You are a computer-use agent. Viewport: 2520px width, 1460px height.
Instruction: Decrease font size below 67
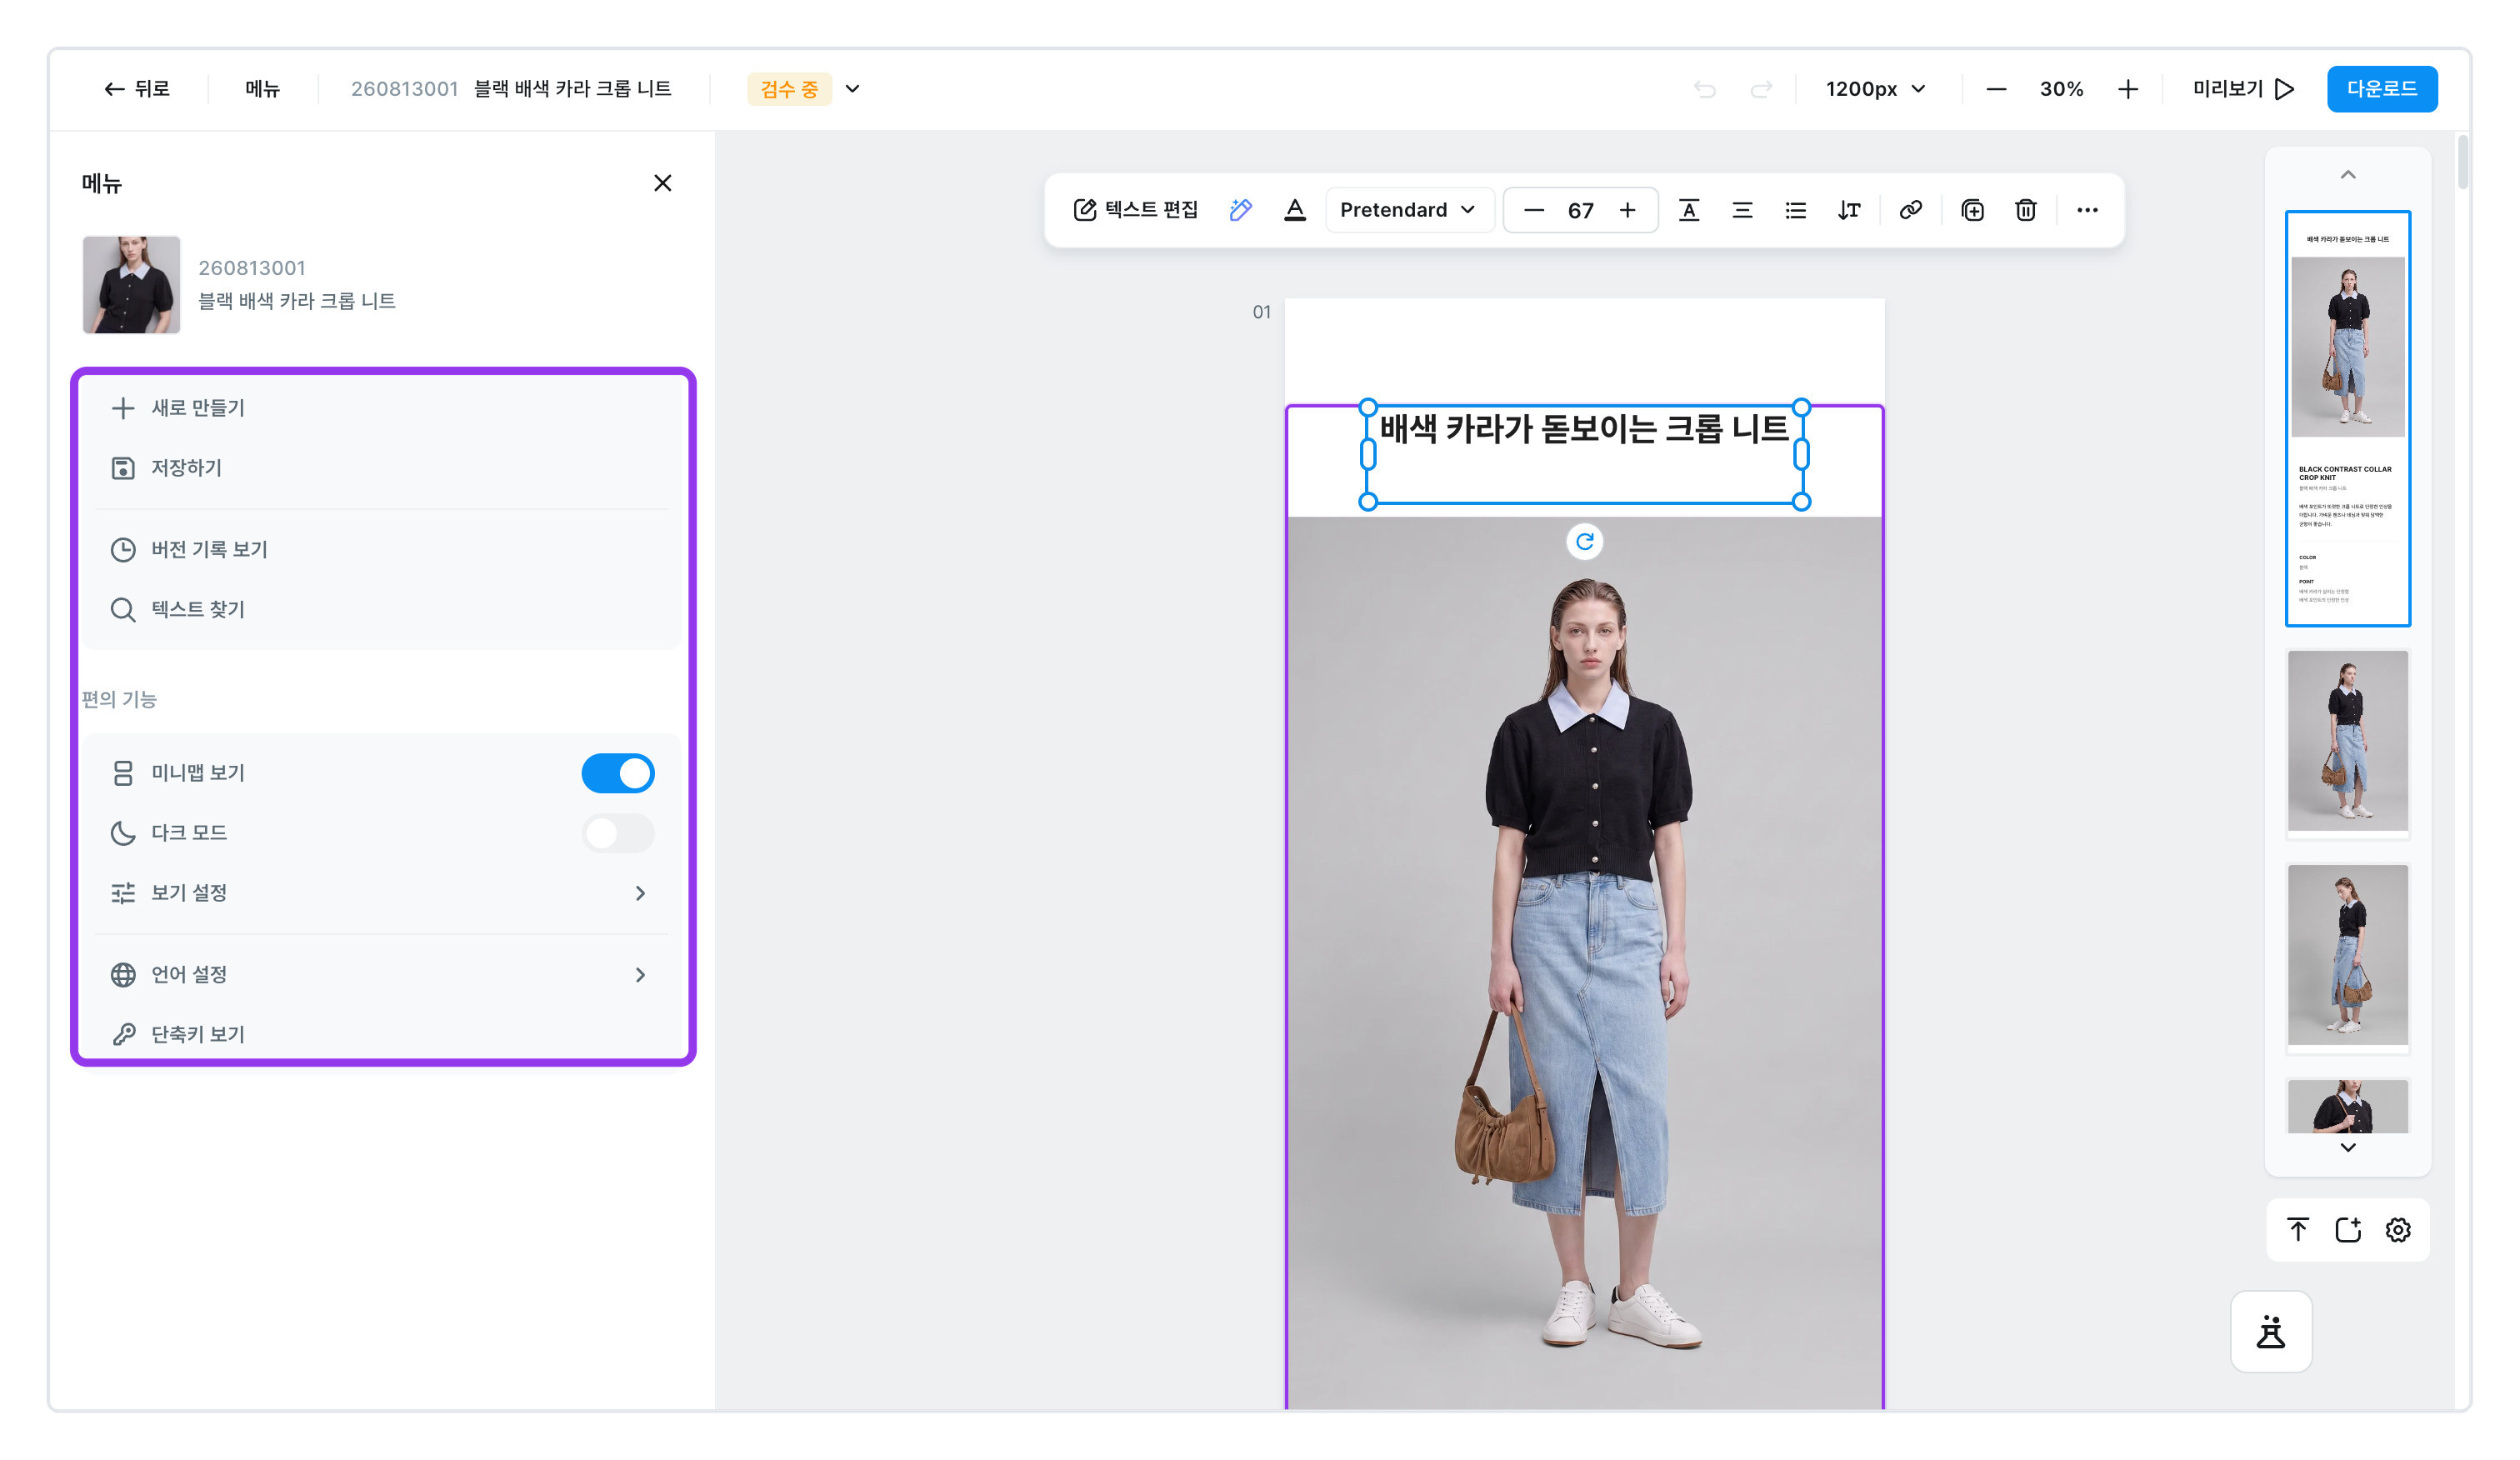[x=1534, y=210]
